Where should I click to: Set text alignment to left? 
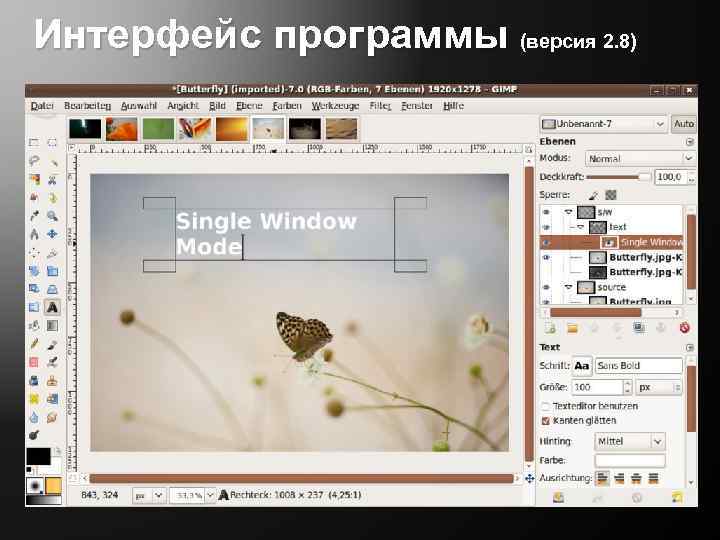[602, 478]
